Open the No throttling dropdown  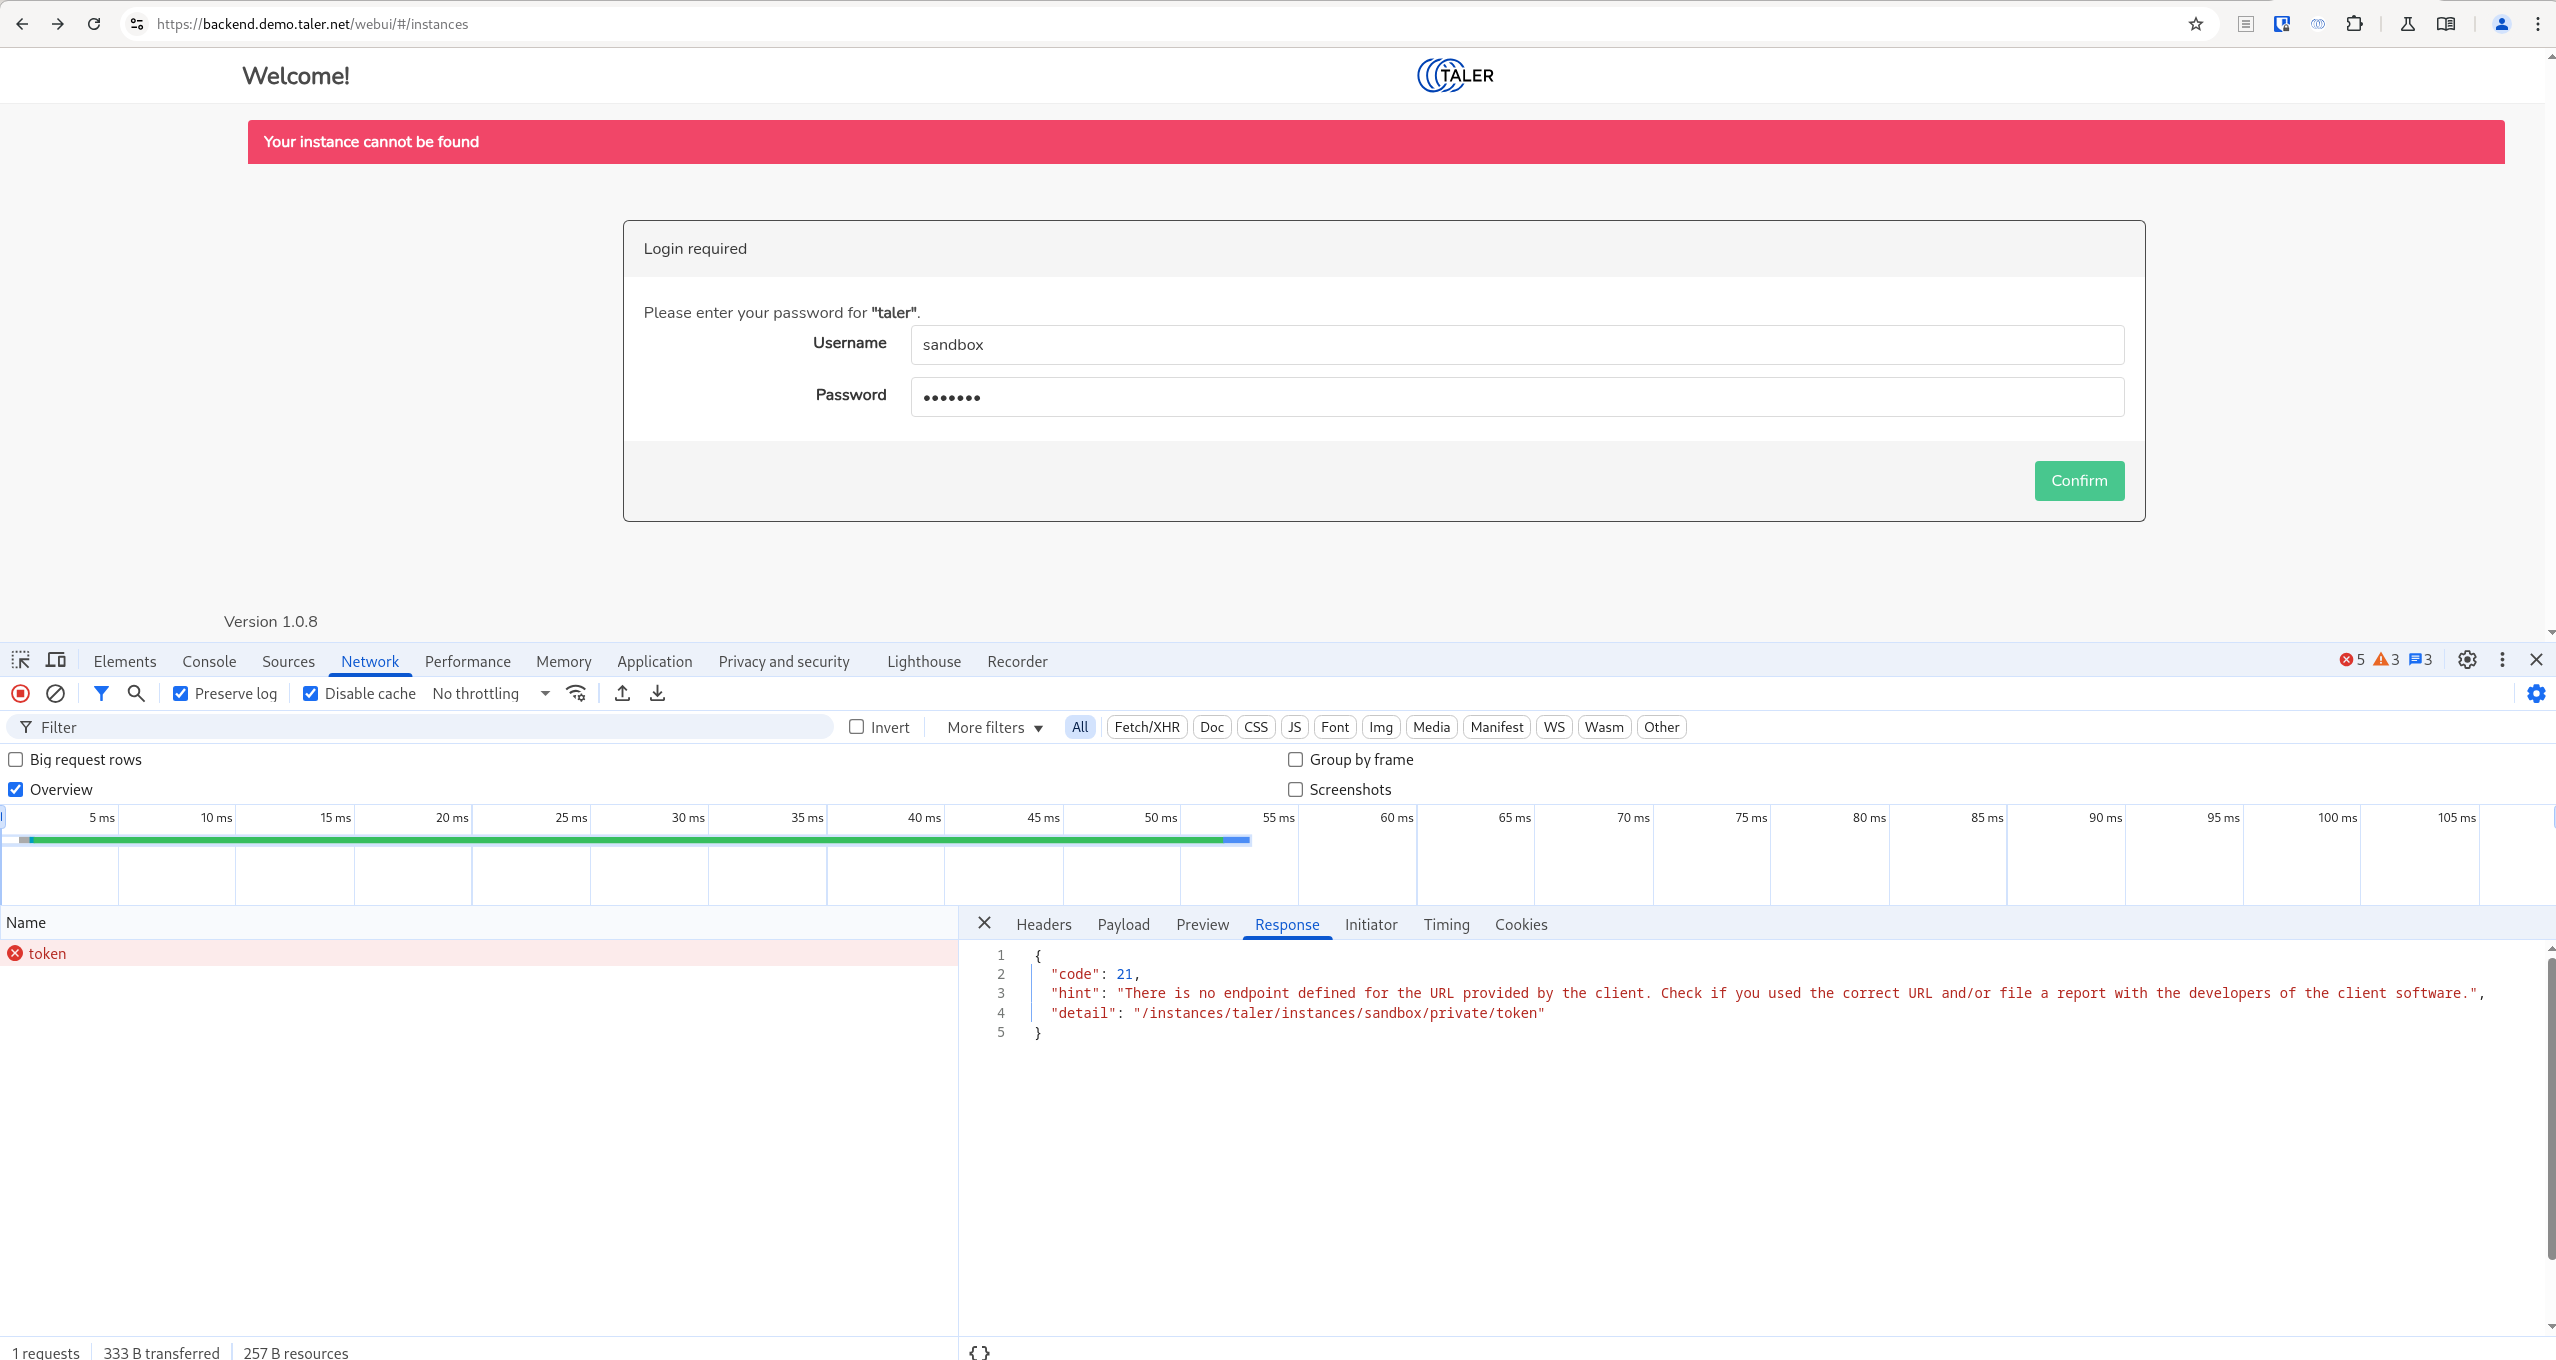pyautogui.click(x=490, y=693)
